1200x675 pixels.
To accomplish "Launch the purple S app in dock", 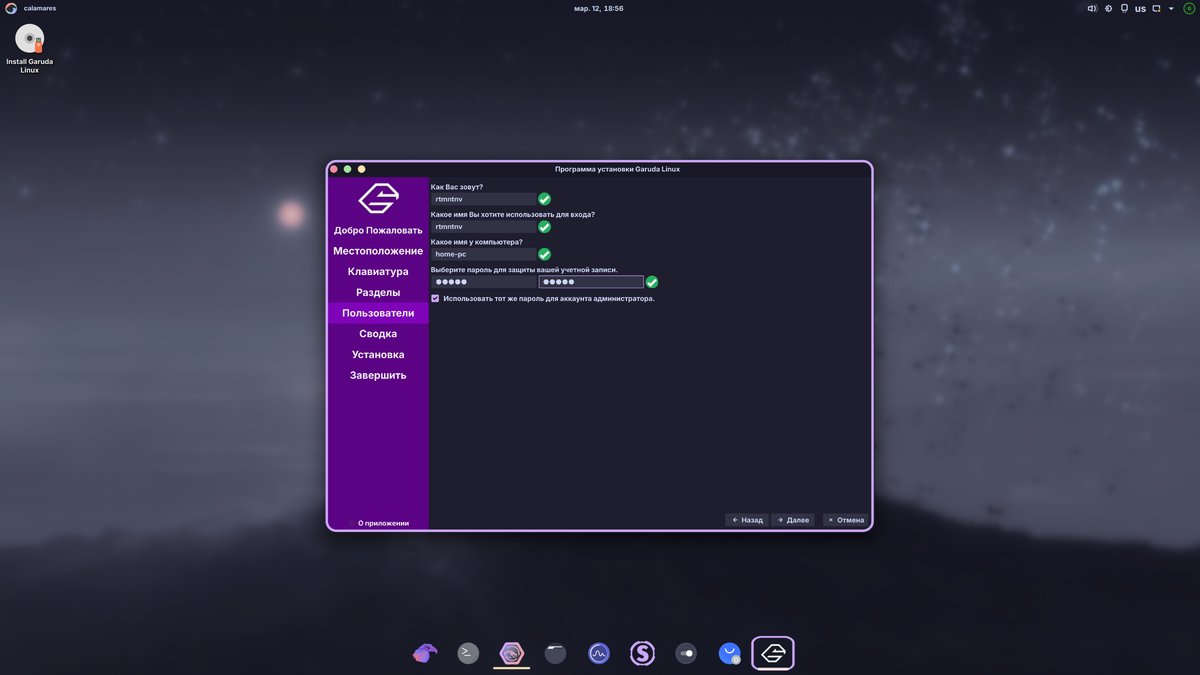I will [642, 653].
